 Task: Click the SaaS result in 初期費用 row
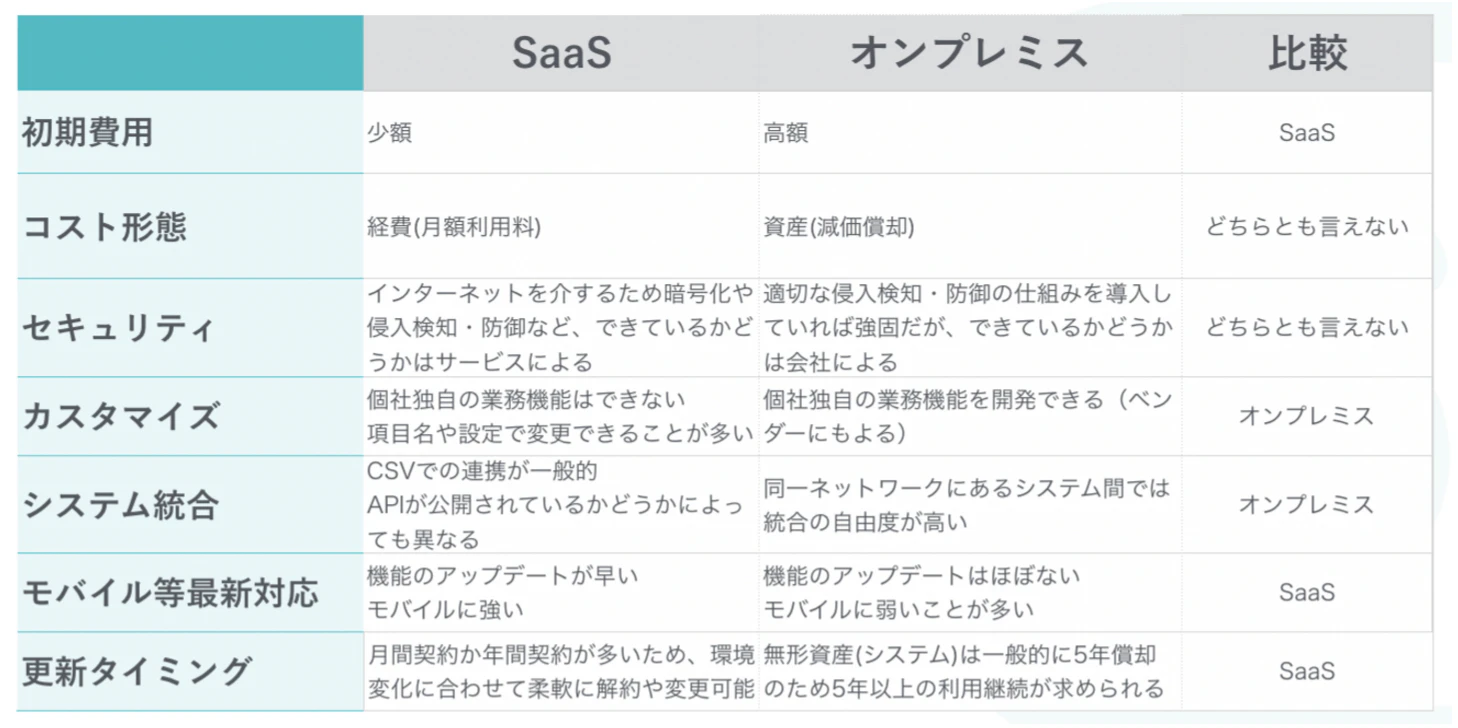(x=1307, y=133)
